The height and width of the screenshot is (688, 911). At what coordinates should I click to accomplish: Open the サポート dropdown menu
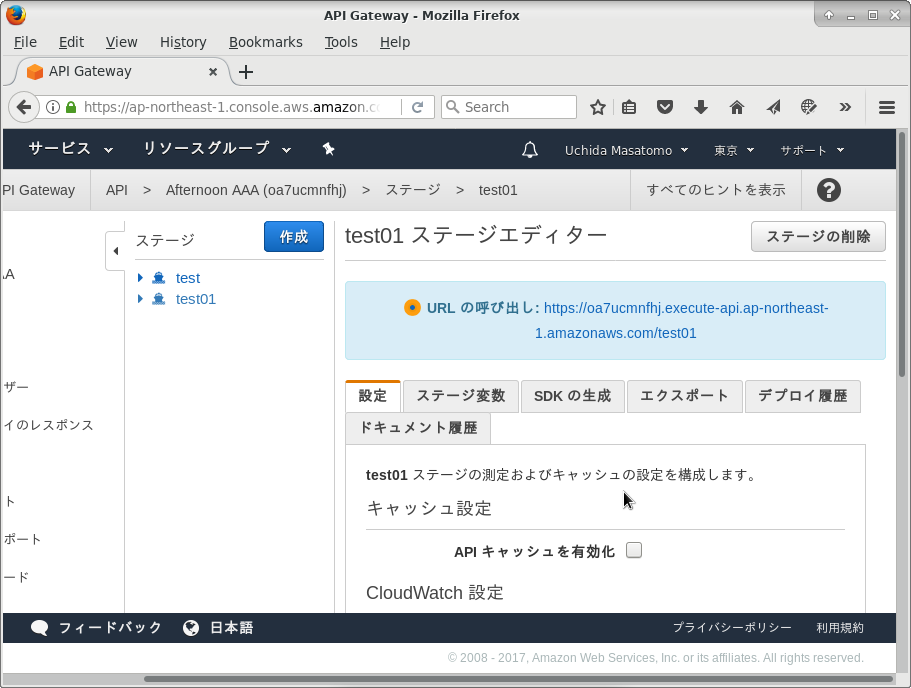click(812, 150)
